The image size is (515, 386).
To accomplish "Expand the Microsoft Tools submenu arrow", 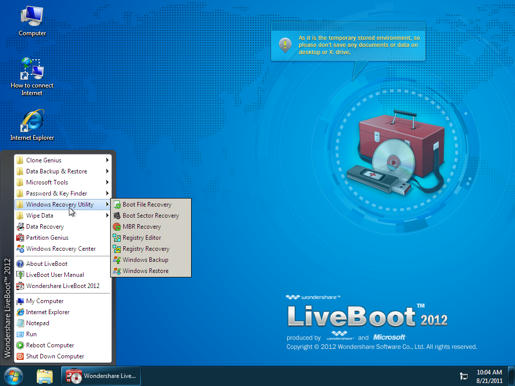I will 107,182.
